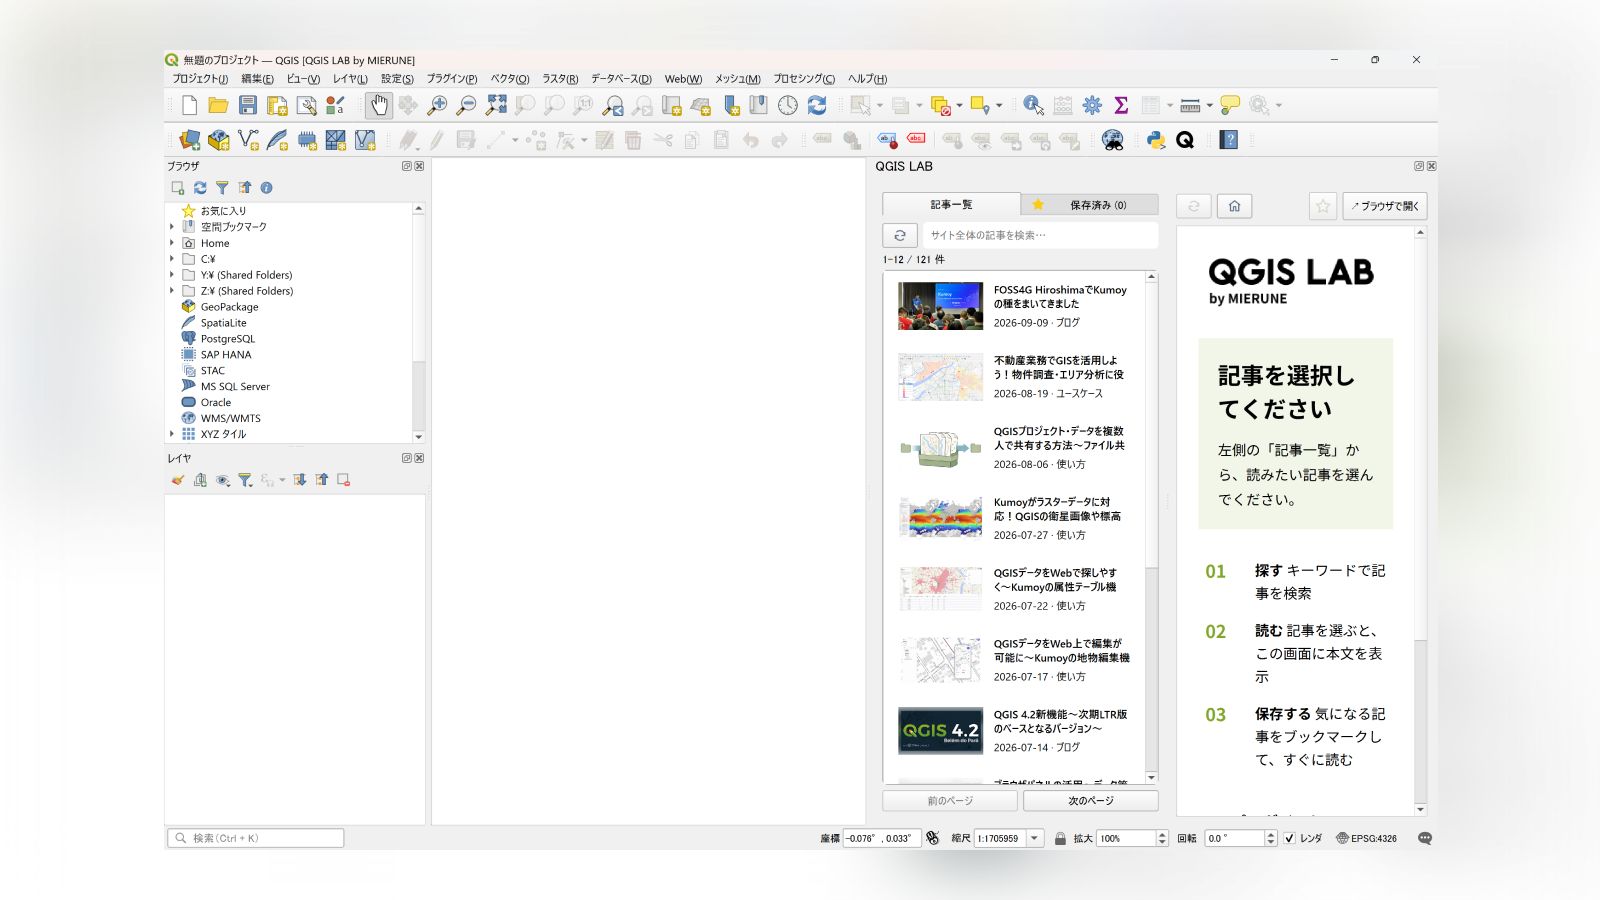Click the QGIS LAB Q plugin icon
This screenshot has height=900, width=1600.
click(x=1185, y=140)
